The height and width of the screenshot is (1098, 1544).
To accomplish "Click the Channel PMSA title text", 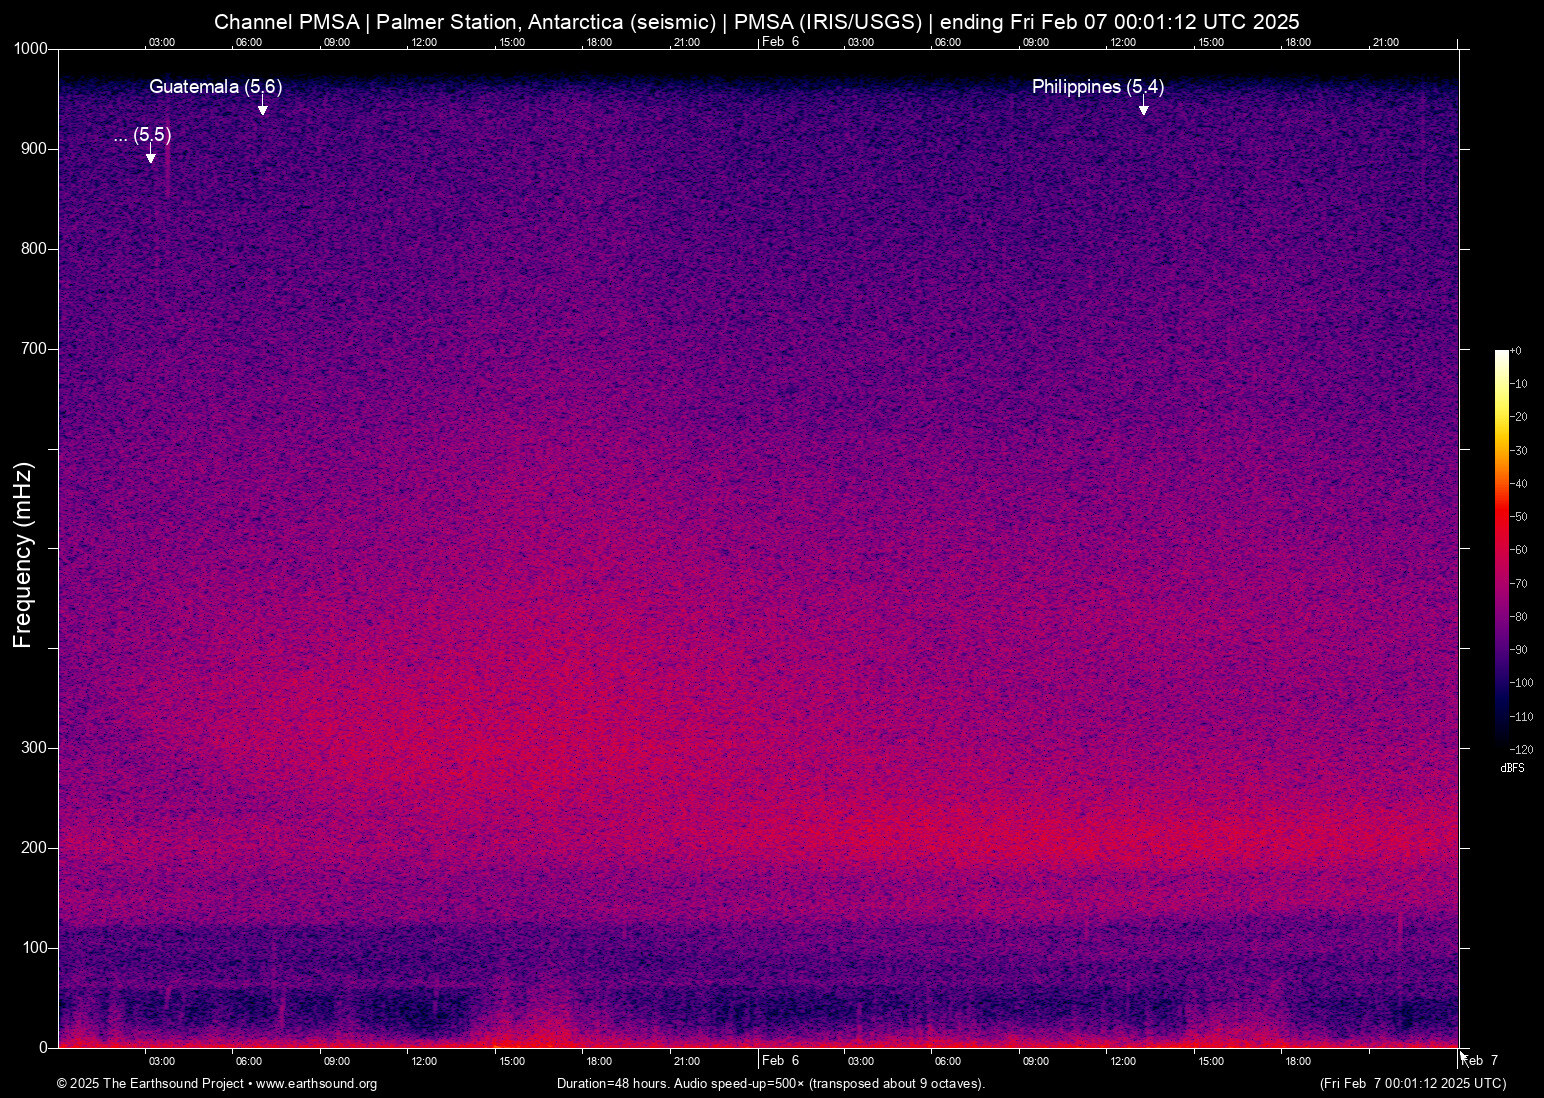I will tap(287, 21).
